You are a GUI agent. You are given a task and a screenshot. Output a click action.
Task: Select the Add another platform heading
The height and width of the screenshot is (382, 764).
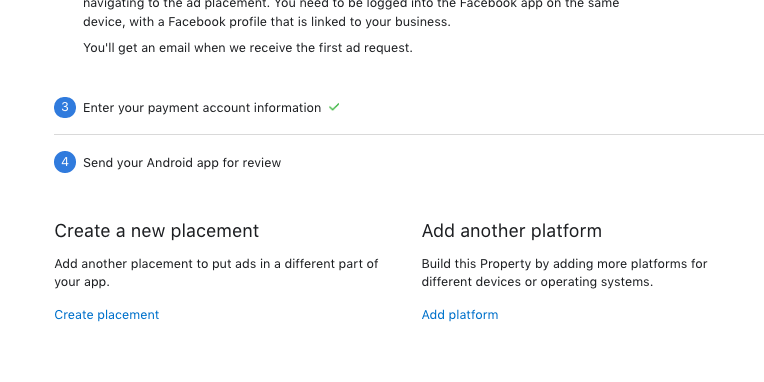[512, 231]
